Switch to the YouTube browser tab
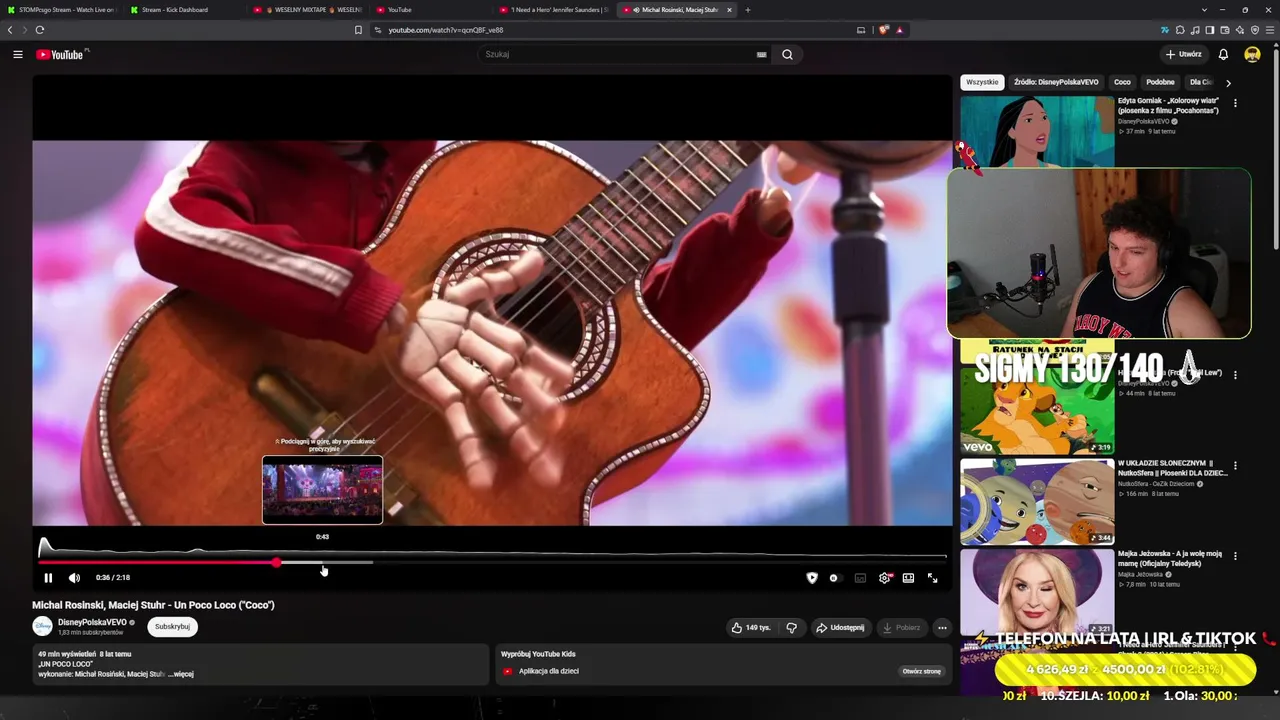The image size is (1280, 720). click(429, 10)
